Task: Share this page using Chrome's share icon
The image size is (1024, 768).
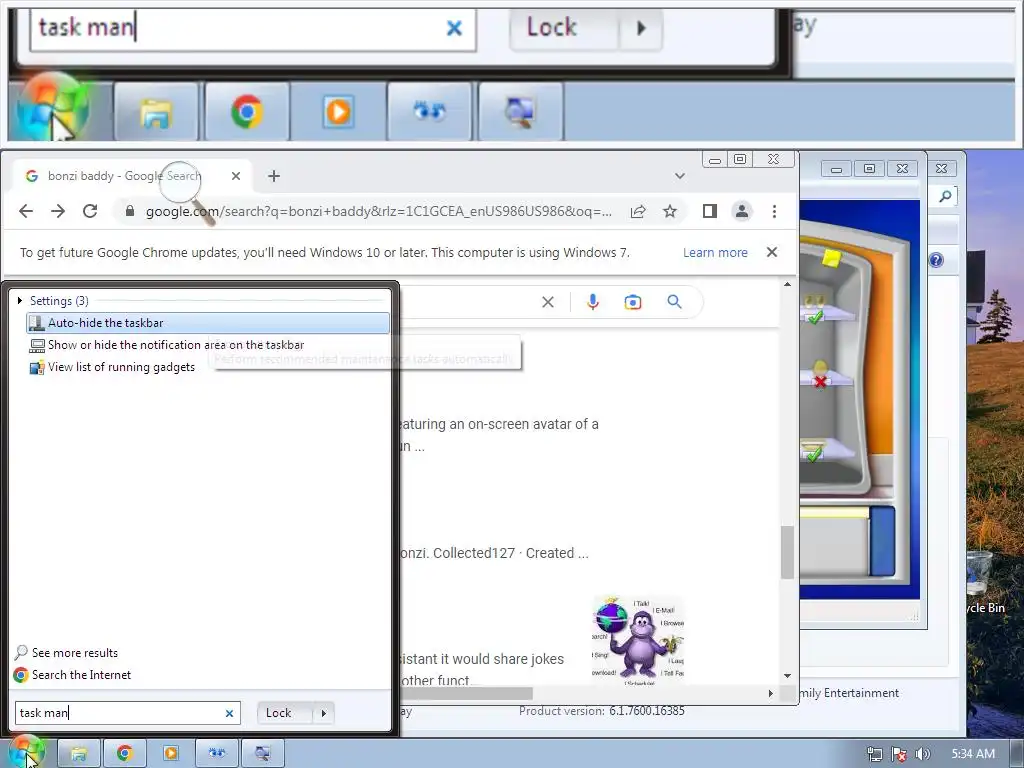Action: 638,211
